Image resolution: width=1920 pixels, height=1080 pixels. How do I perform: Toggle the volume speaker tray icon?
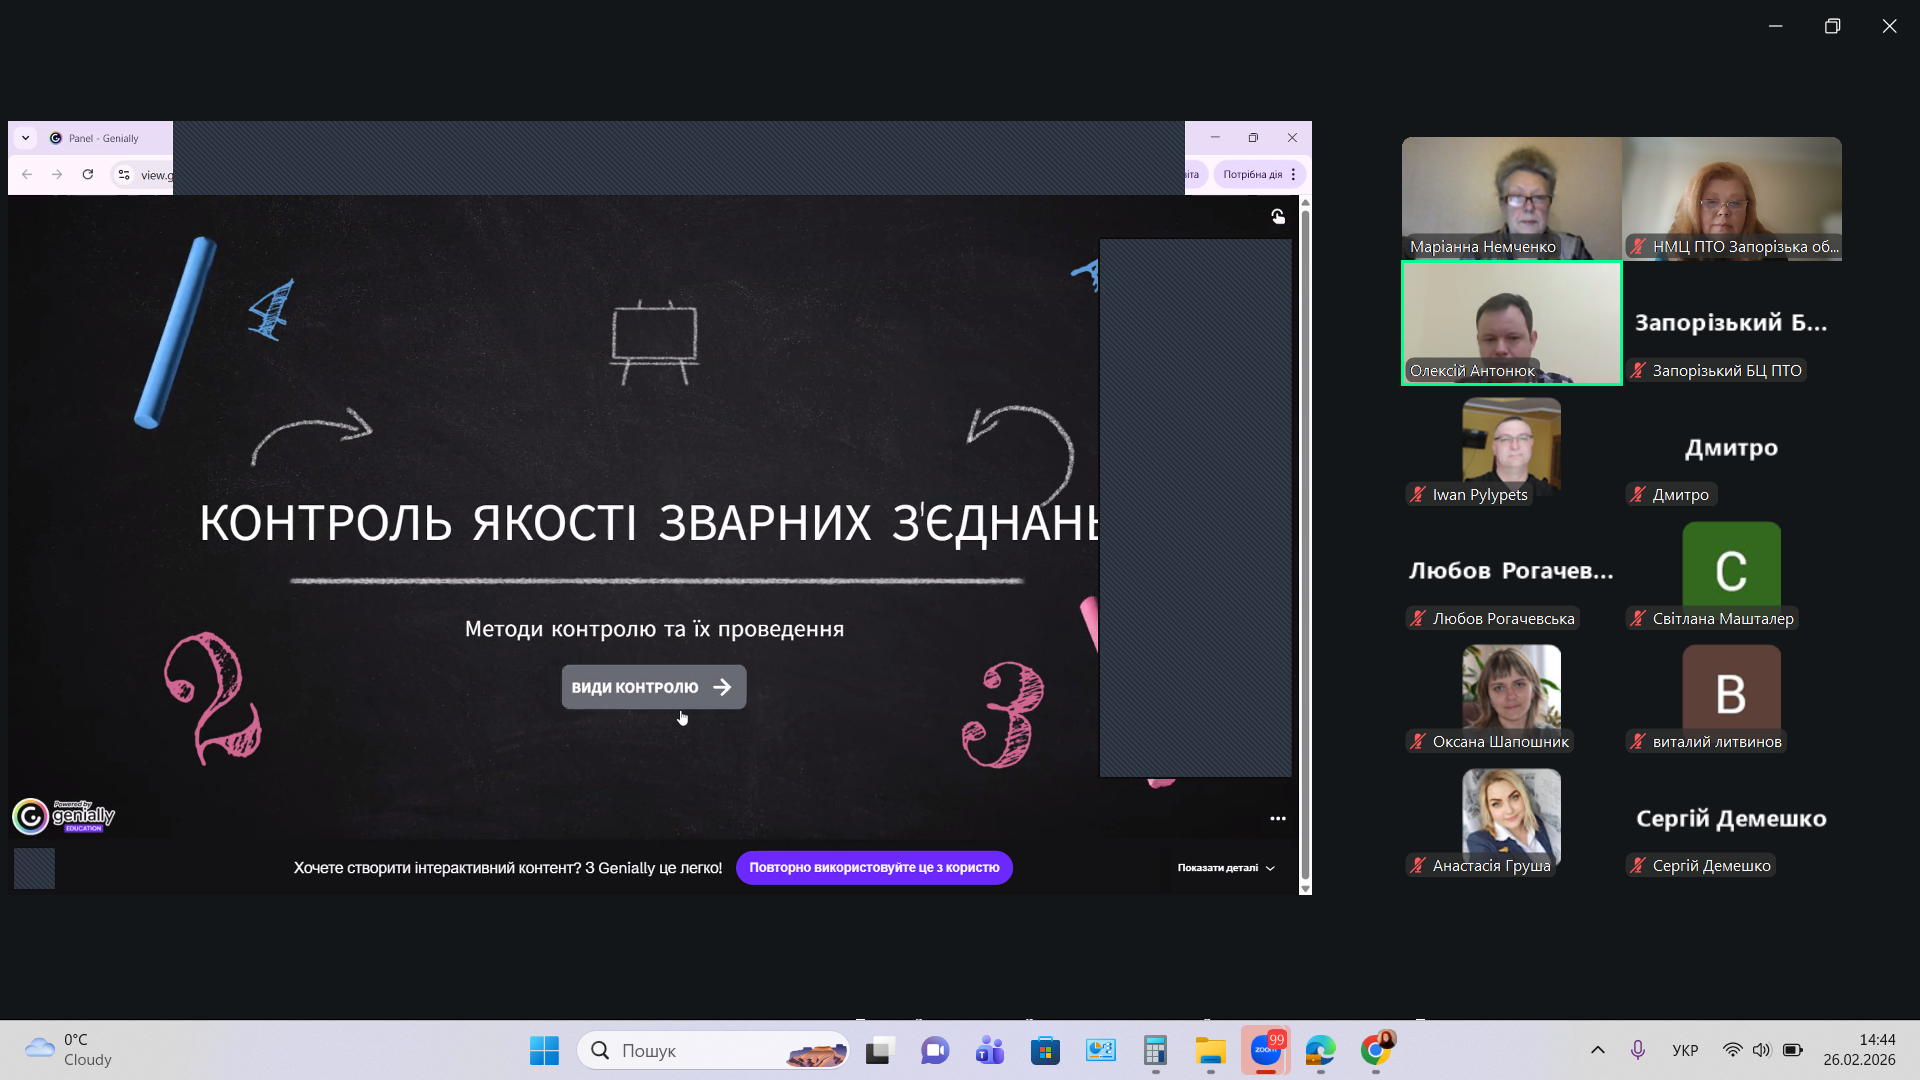coord(1761,1050)
